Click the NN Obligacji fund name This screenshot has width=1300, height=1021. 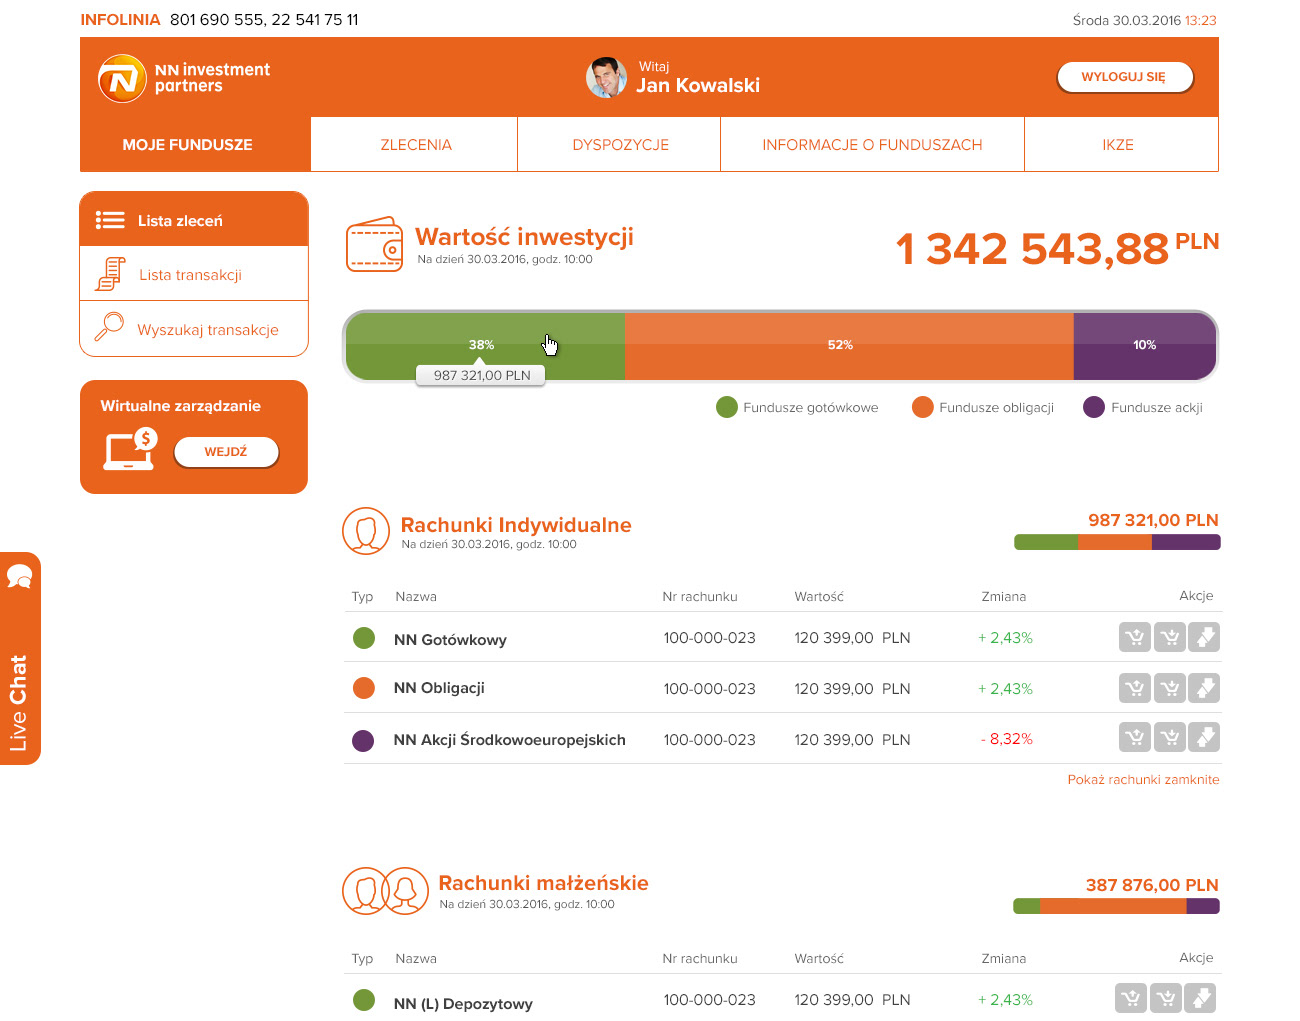(439, 688)
